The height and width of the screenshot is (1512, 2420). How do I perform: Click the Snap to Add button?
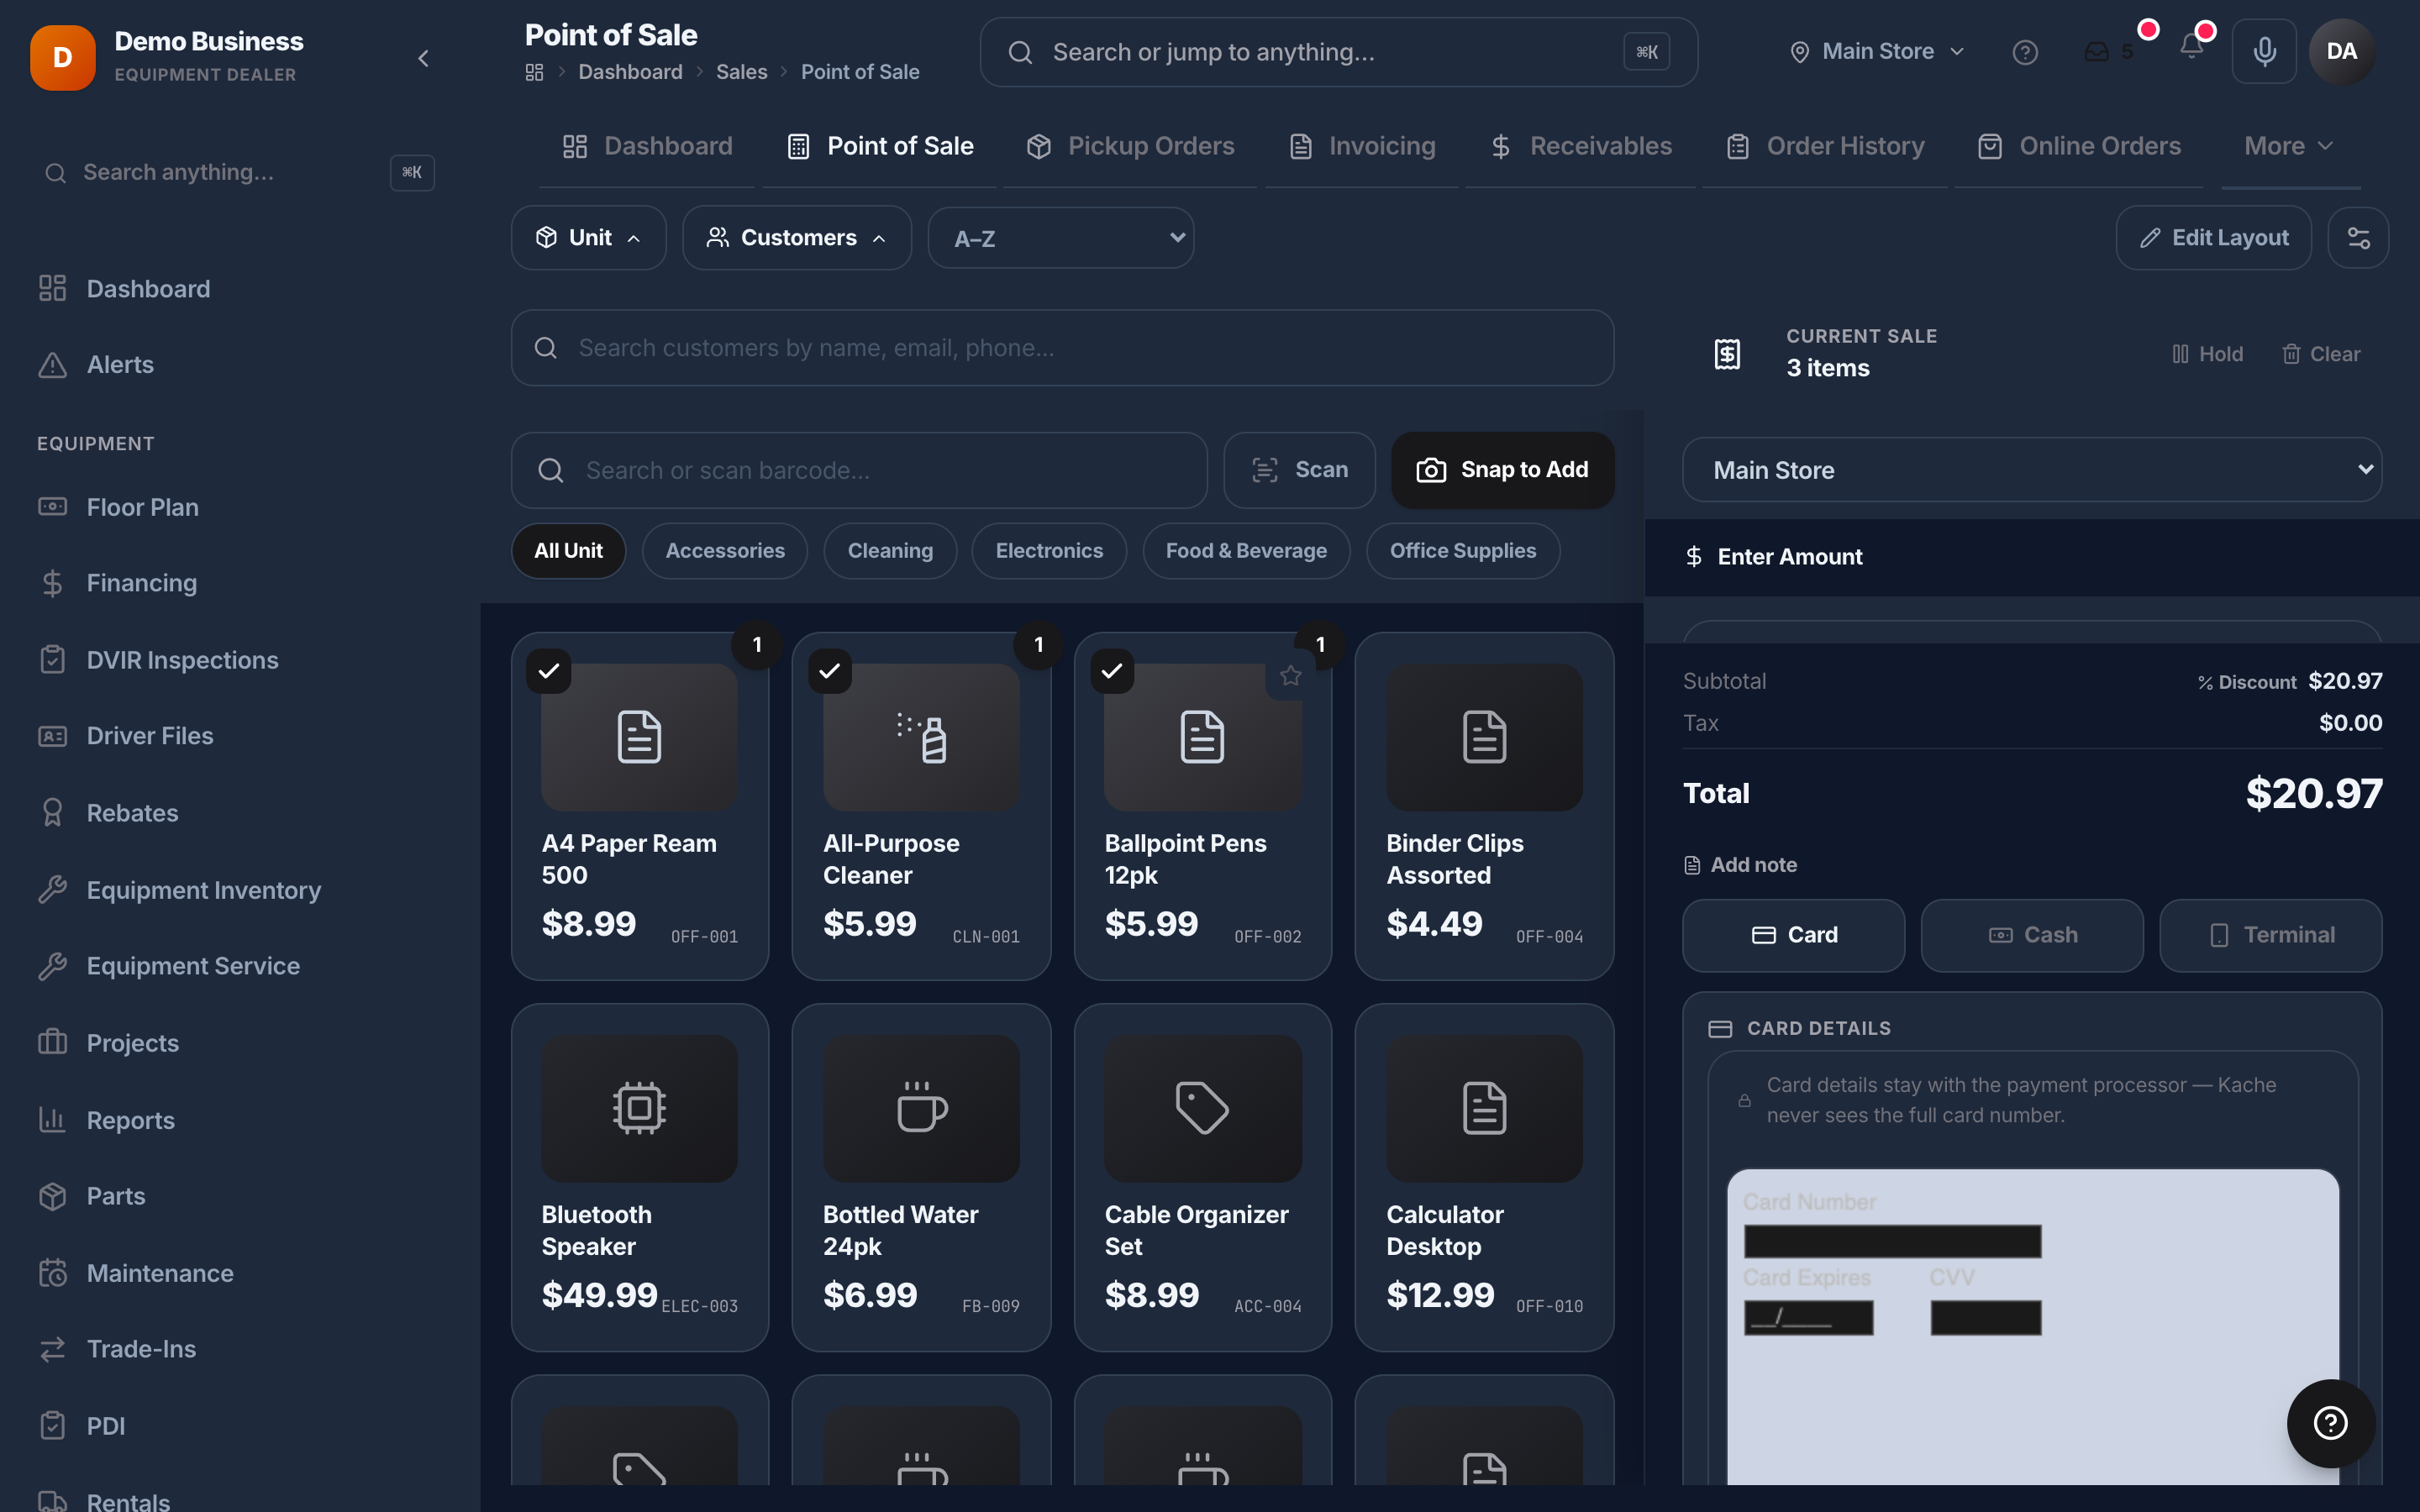click(x=1502, y=470)
